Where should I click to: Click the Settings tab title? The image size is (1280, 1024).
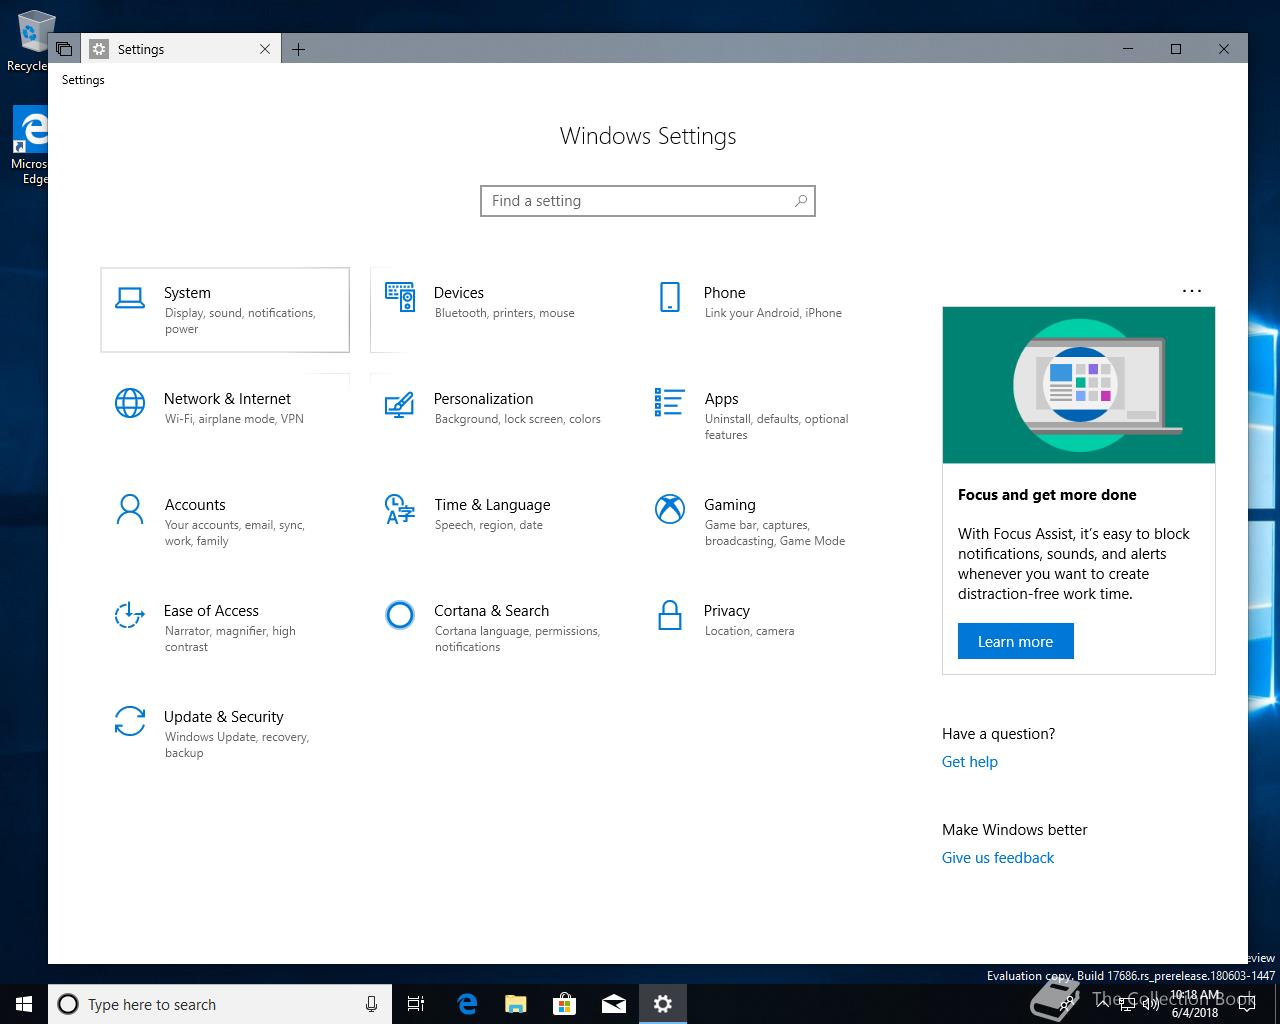pos(141,49)
